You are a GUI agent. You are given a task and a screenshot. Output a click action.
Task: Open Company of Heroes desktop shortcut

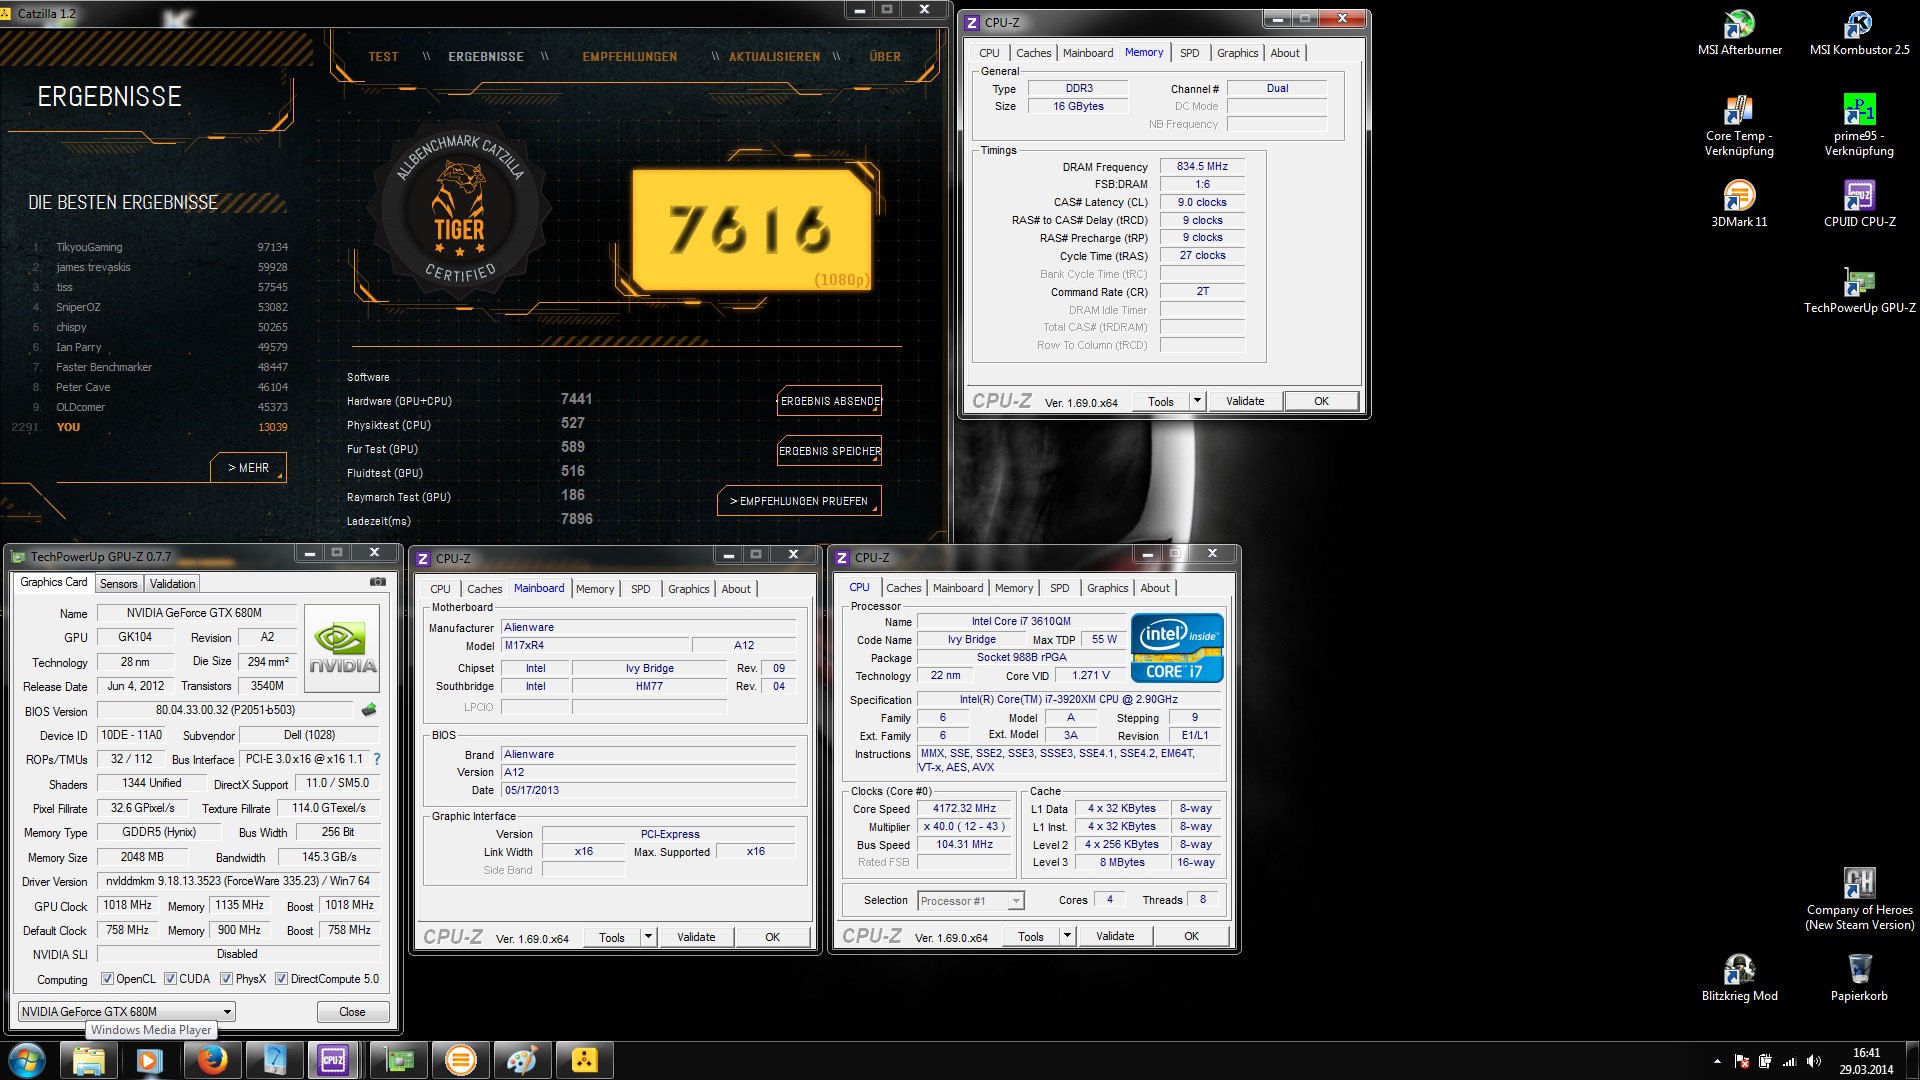coord(1859,898)
